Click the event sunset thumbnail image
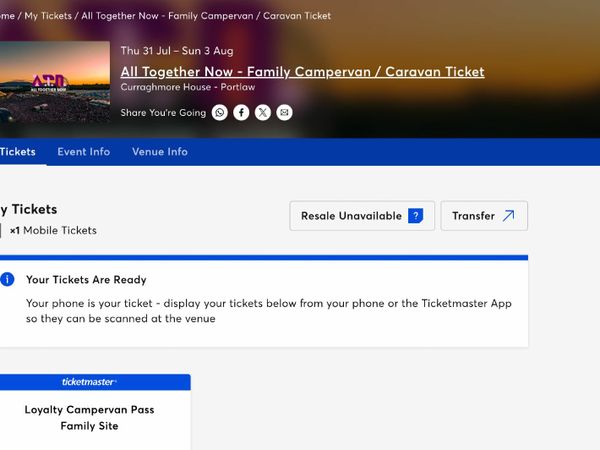600x450 pixels. pos(55,82)
